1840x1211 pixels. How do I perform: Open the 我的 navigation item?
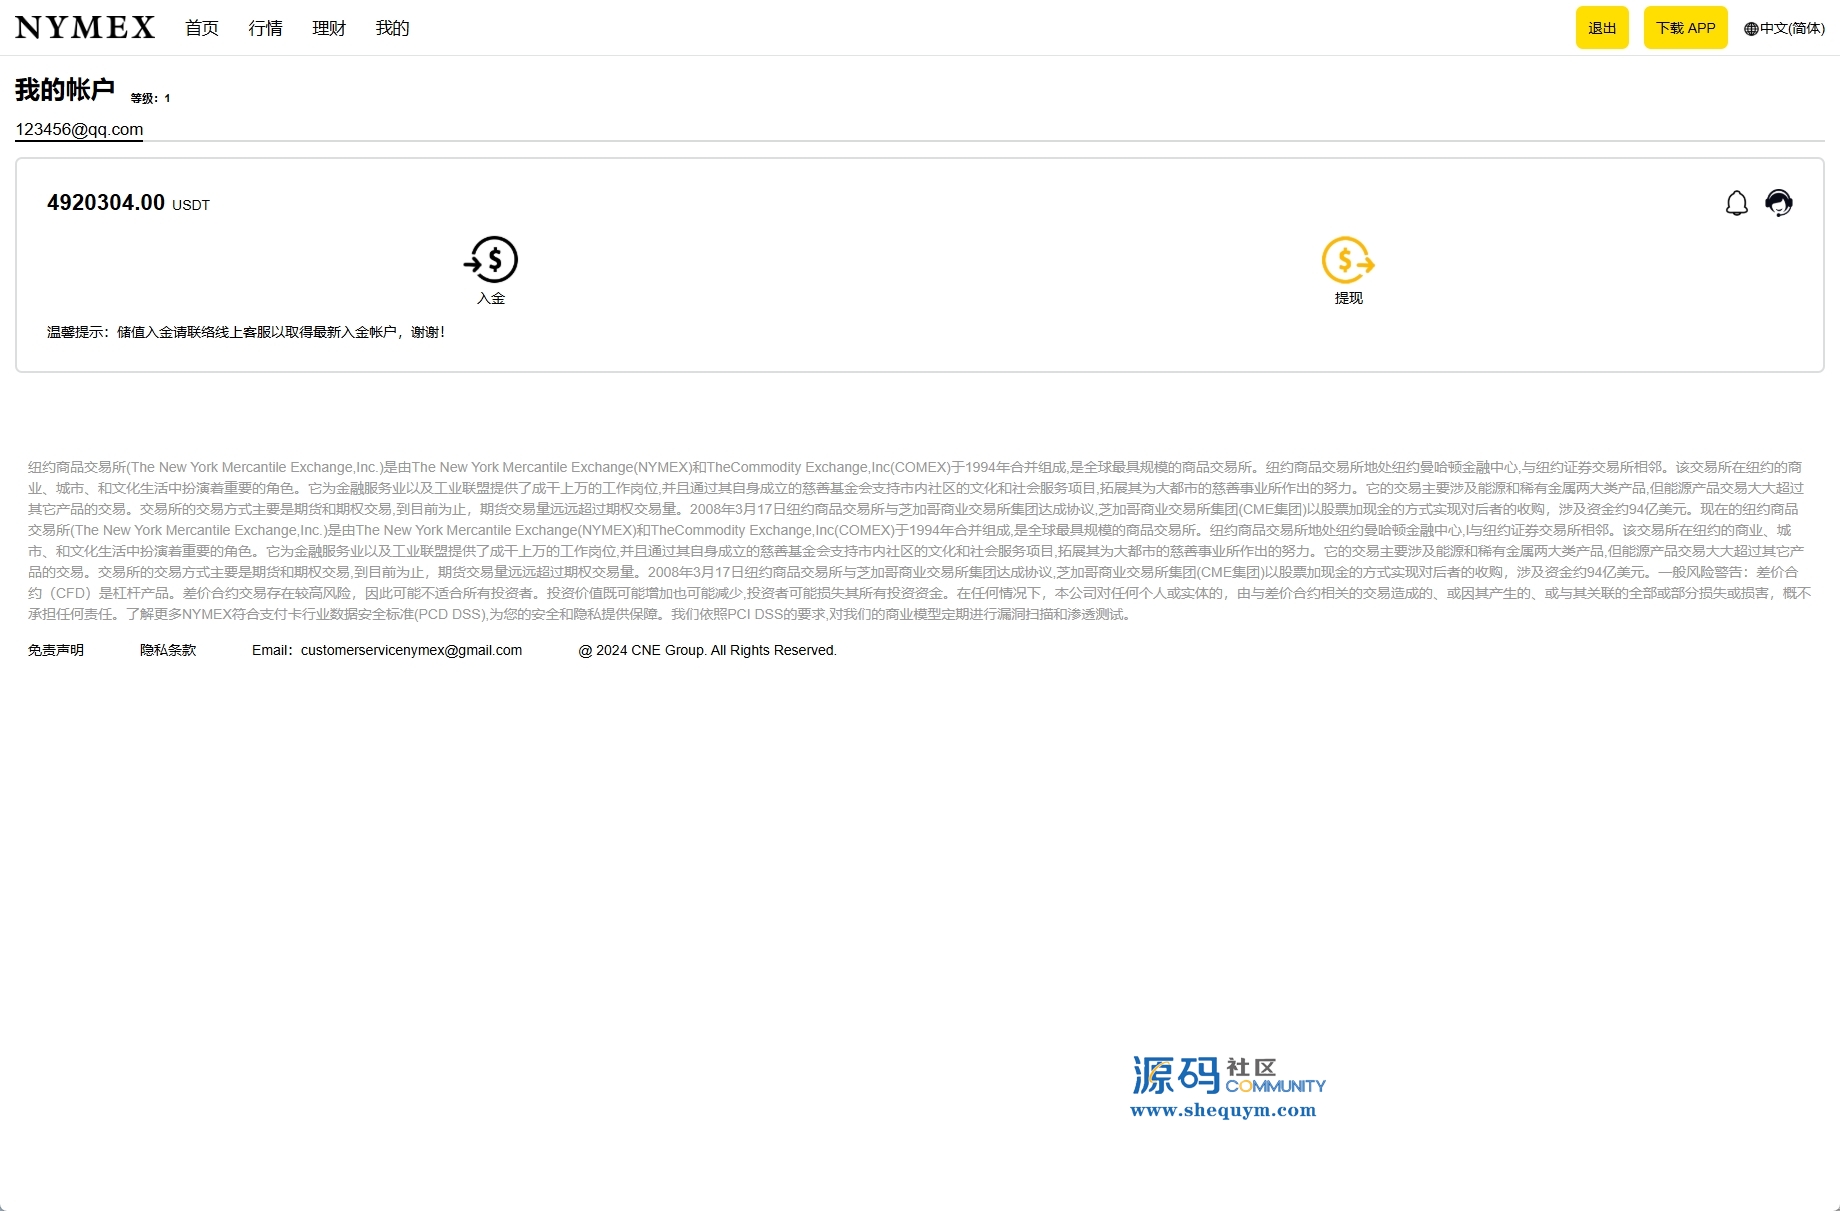392,29
